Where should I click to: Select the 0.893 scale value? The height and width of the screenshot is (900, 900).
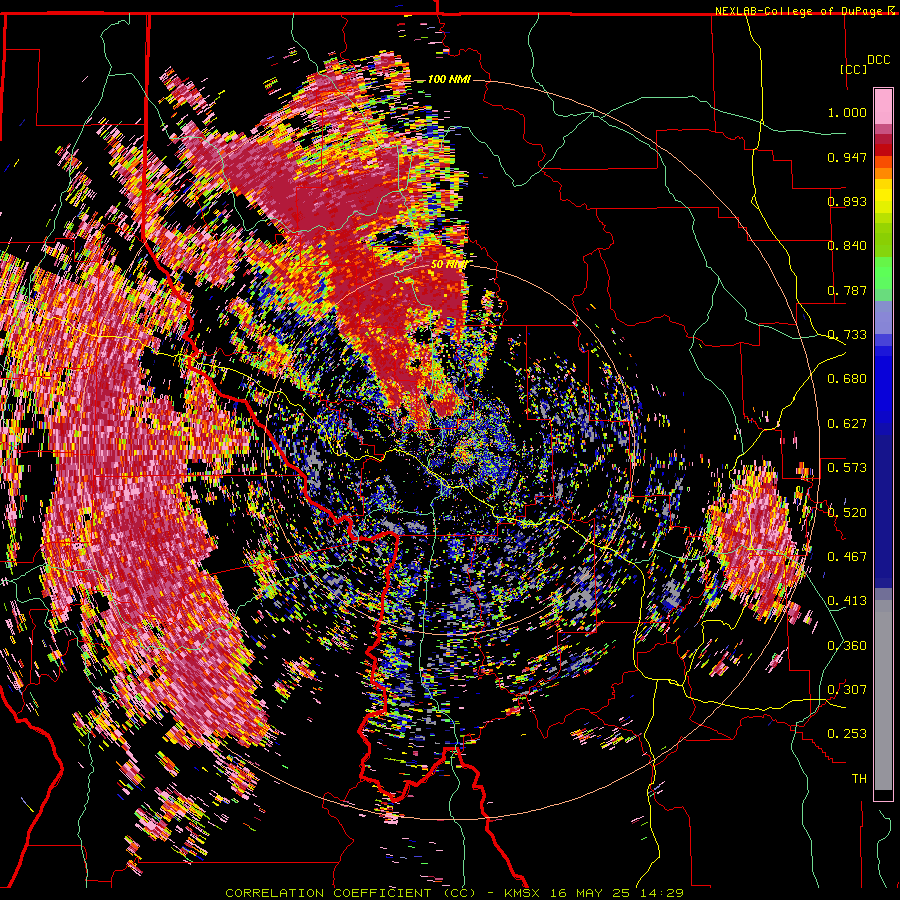[x=847, y=201]
